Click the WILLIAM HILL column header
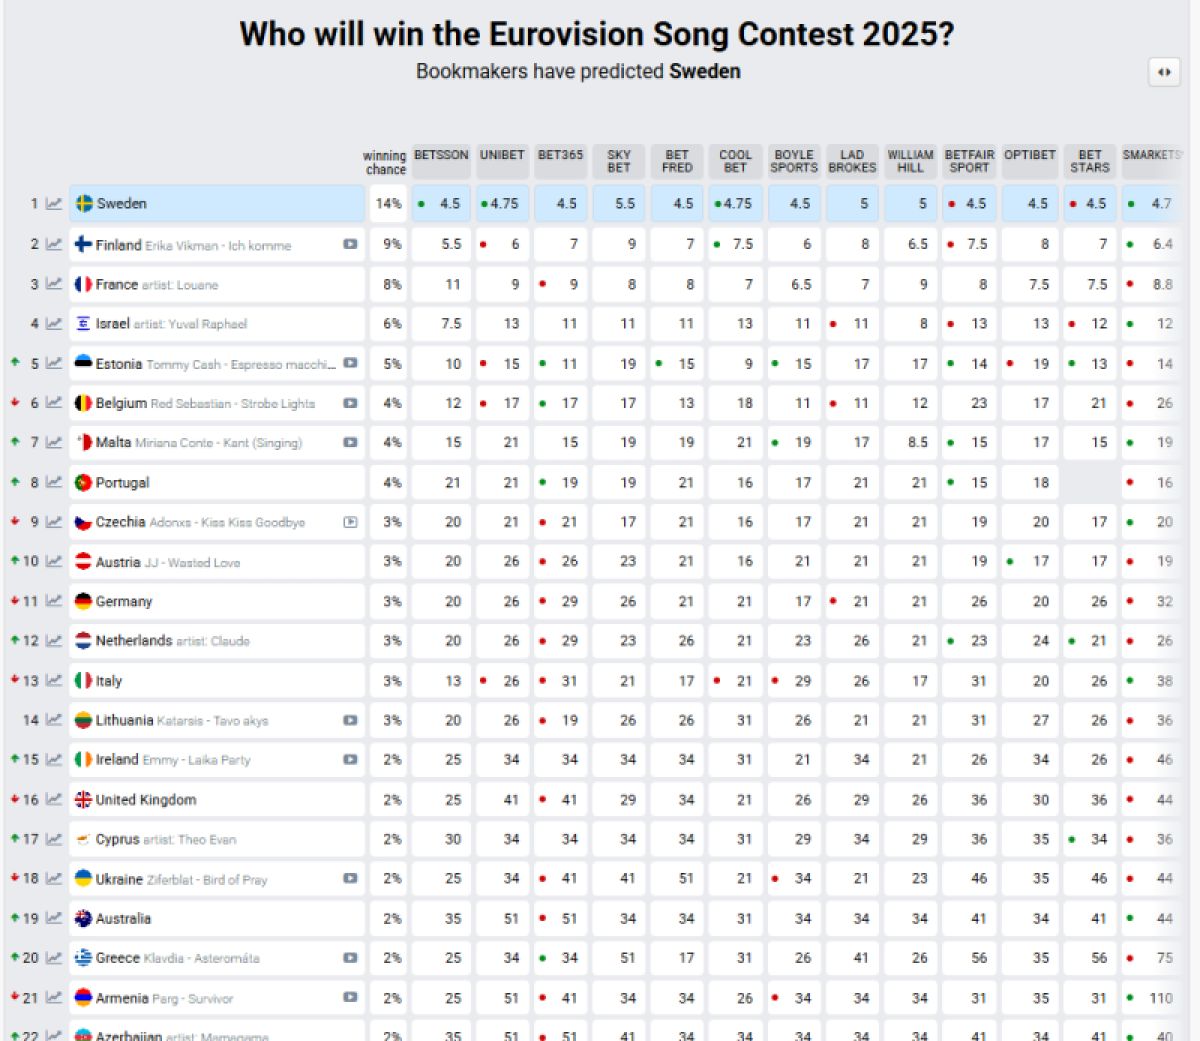 point(911,160)
